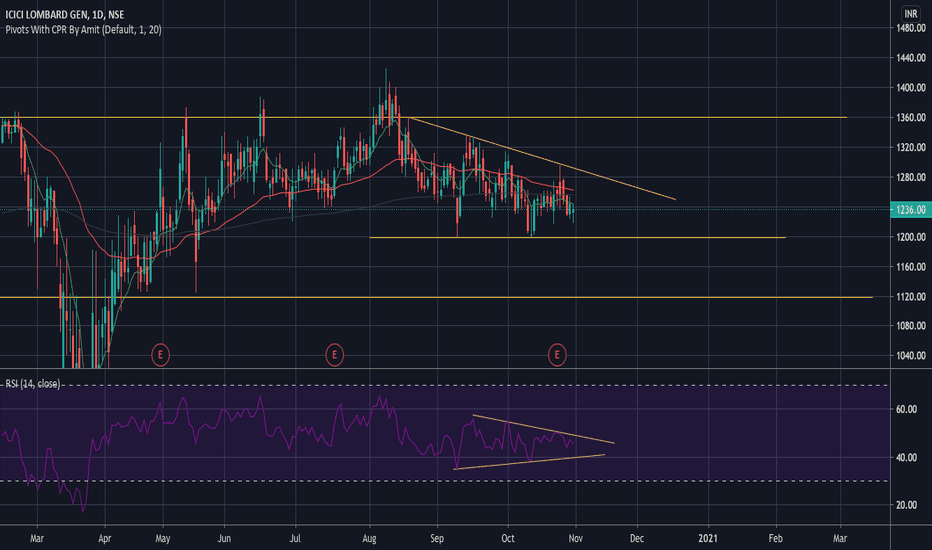Click the May label on time axis
The image size is (932, 550).
[x=162, y=539]
